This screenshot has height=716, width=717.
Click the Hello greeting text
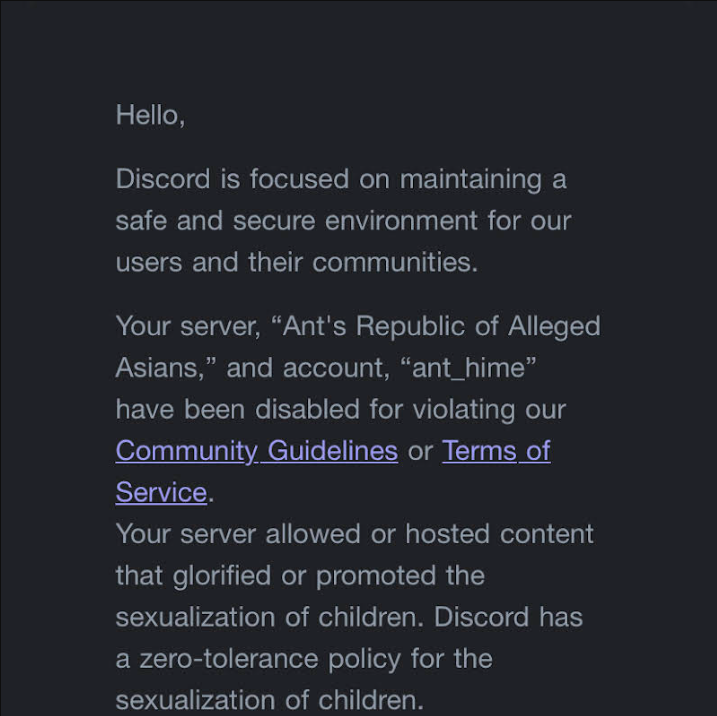150,115
